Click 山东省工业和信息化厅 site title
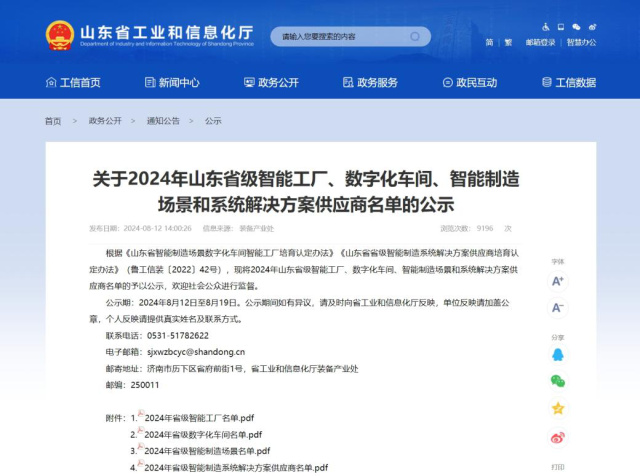The width and height of the screenshot is (640, 476). coord(167,32)
